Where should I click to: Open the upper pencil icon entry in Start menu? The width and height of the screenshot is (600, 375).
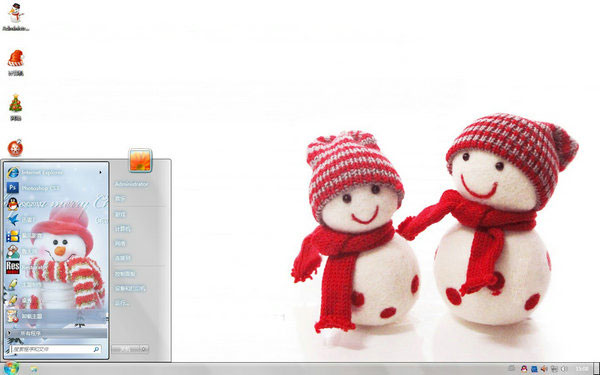55,284
